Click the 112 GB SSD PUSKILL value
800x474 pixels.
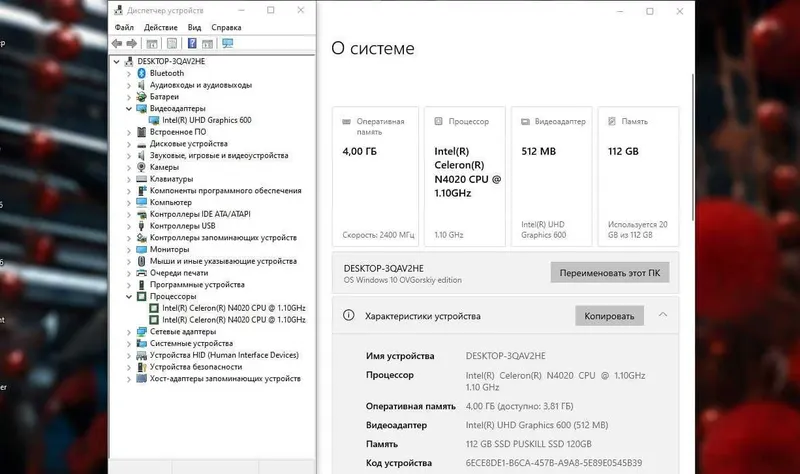[529, 444]
